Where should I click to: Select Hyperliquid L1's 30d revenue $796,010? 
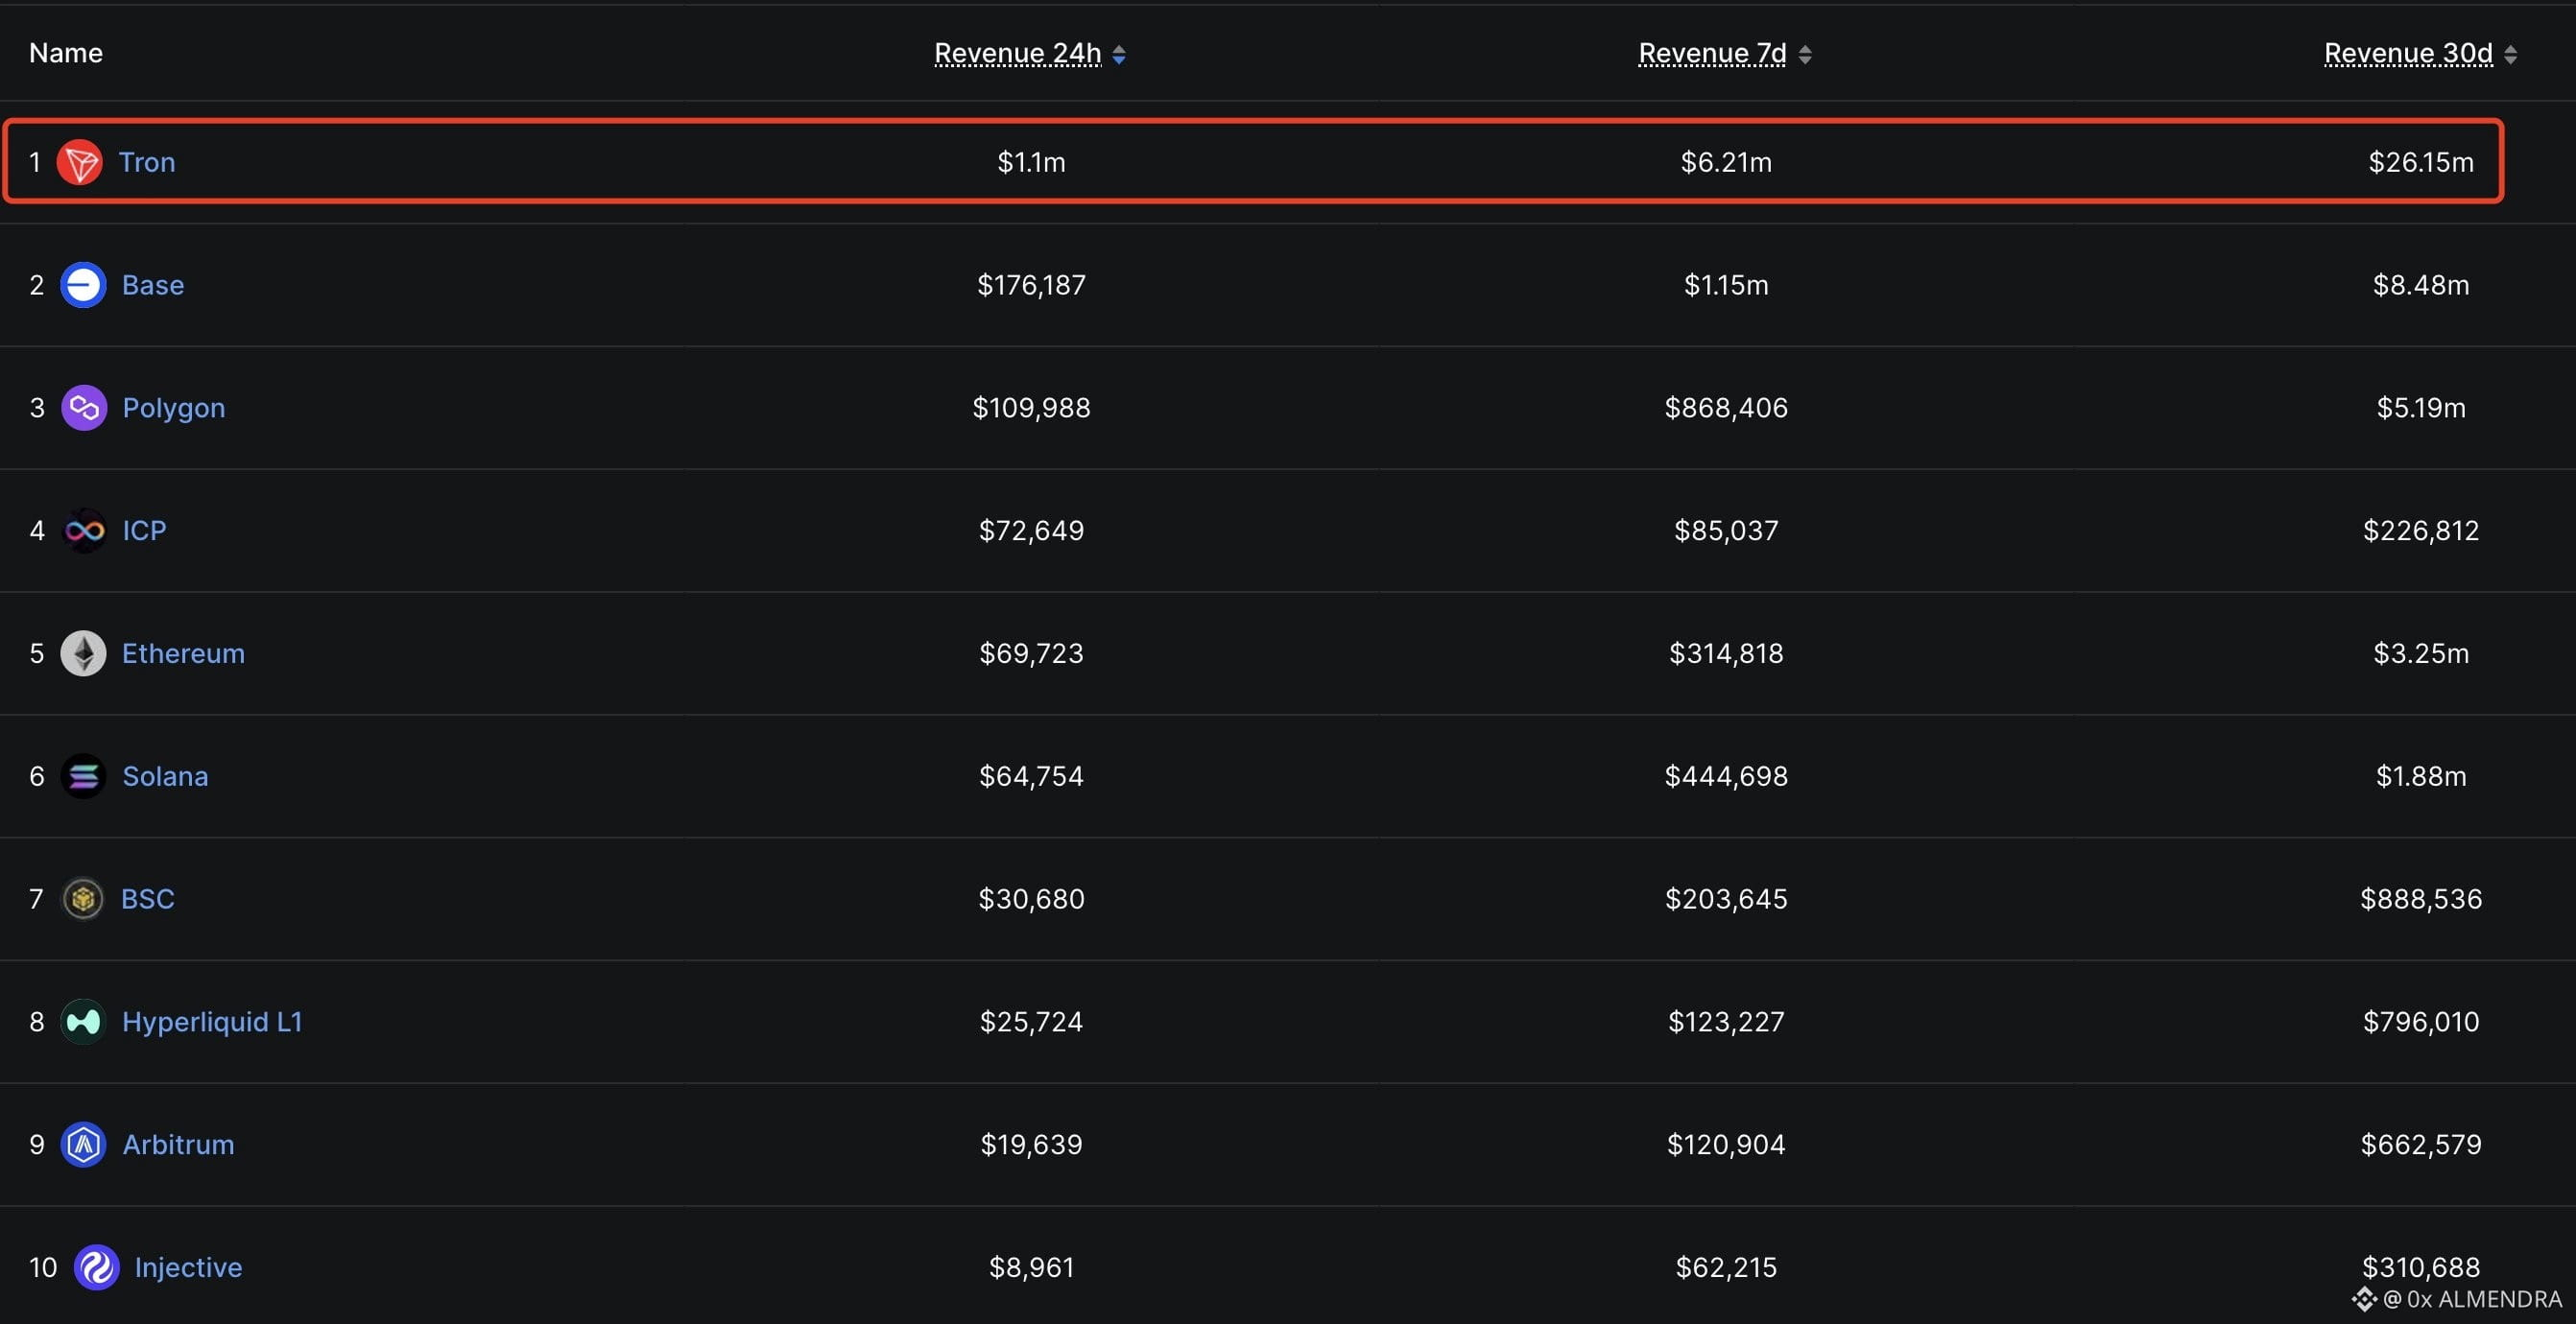click(x=2421, y=1022)
